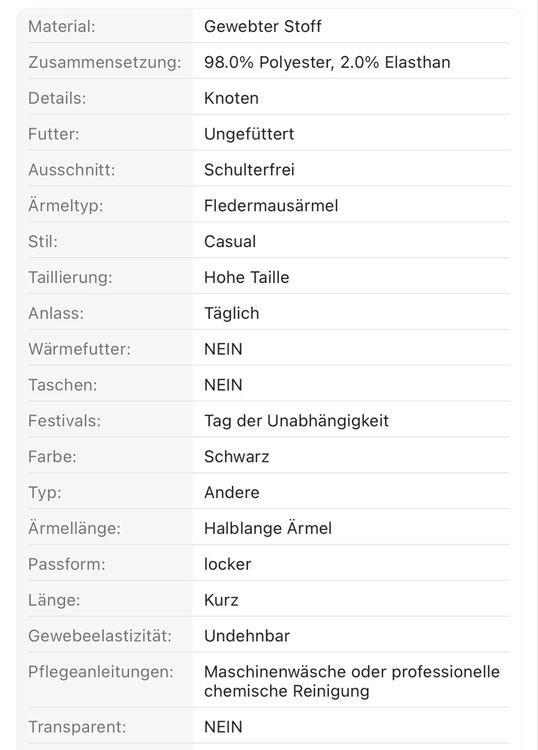Image resolution: width=538 pixels, height=750 pixels.
Task: Select the Casual style value
Action: tap(230, 242)
